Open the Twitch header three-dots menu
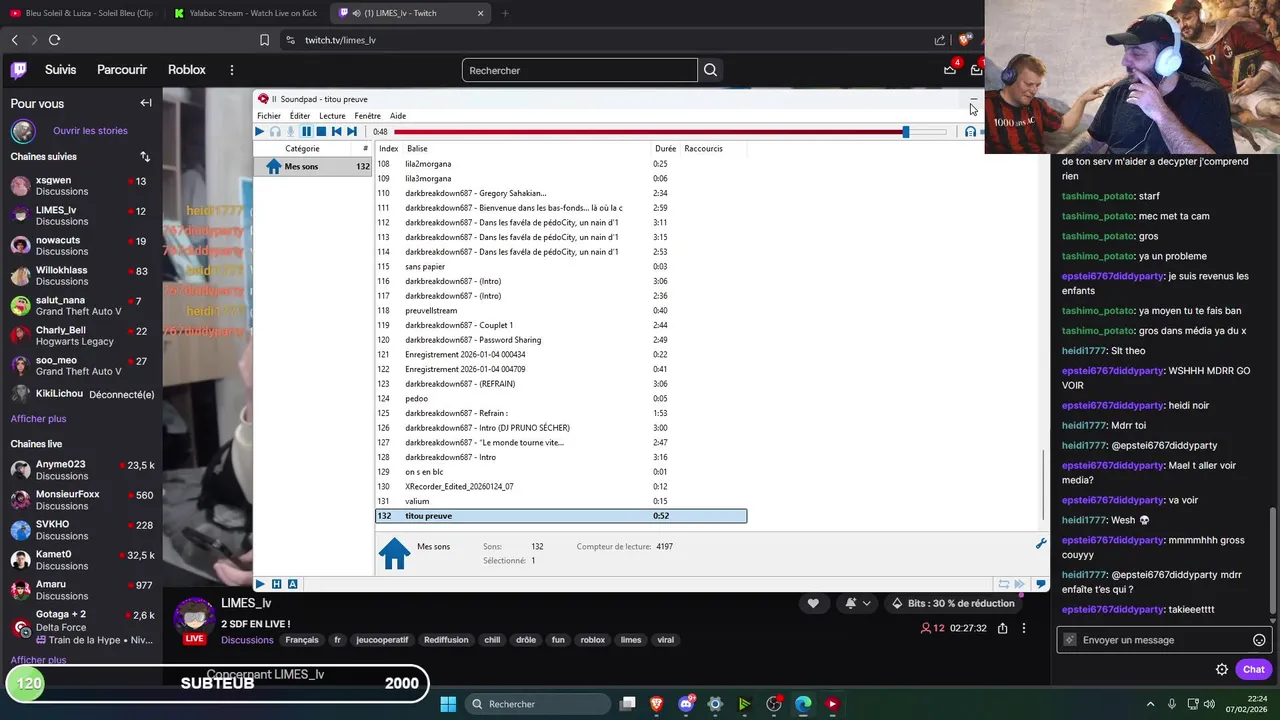1280x720 pixels. pyautogui.click(x=231, y=70)
